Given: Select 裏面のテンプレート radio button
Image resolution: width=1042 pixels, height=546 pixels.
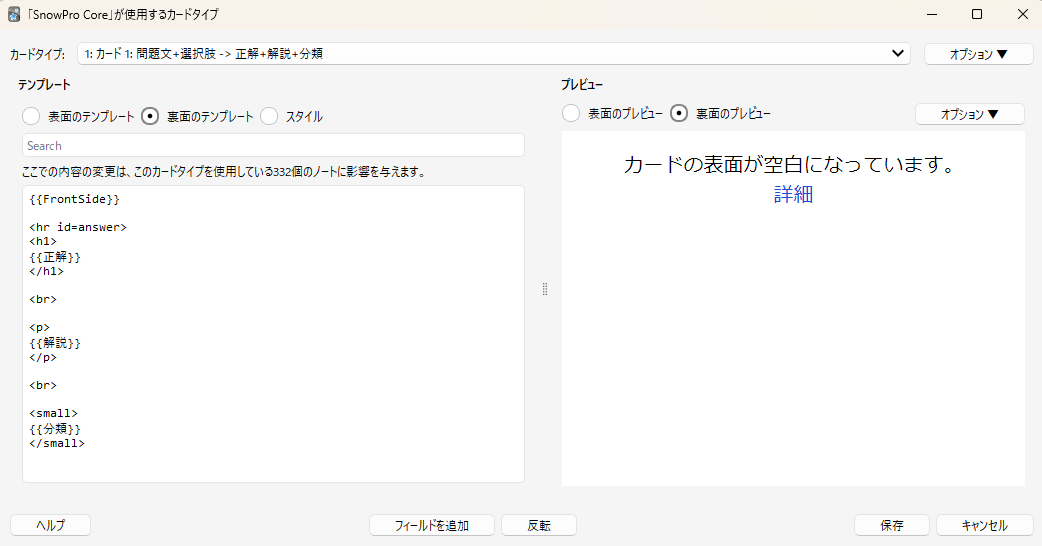Looking at the screenshot, I should coord(150,116).
